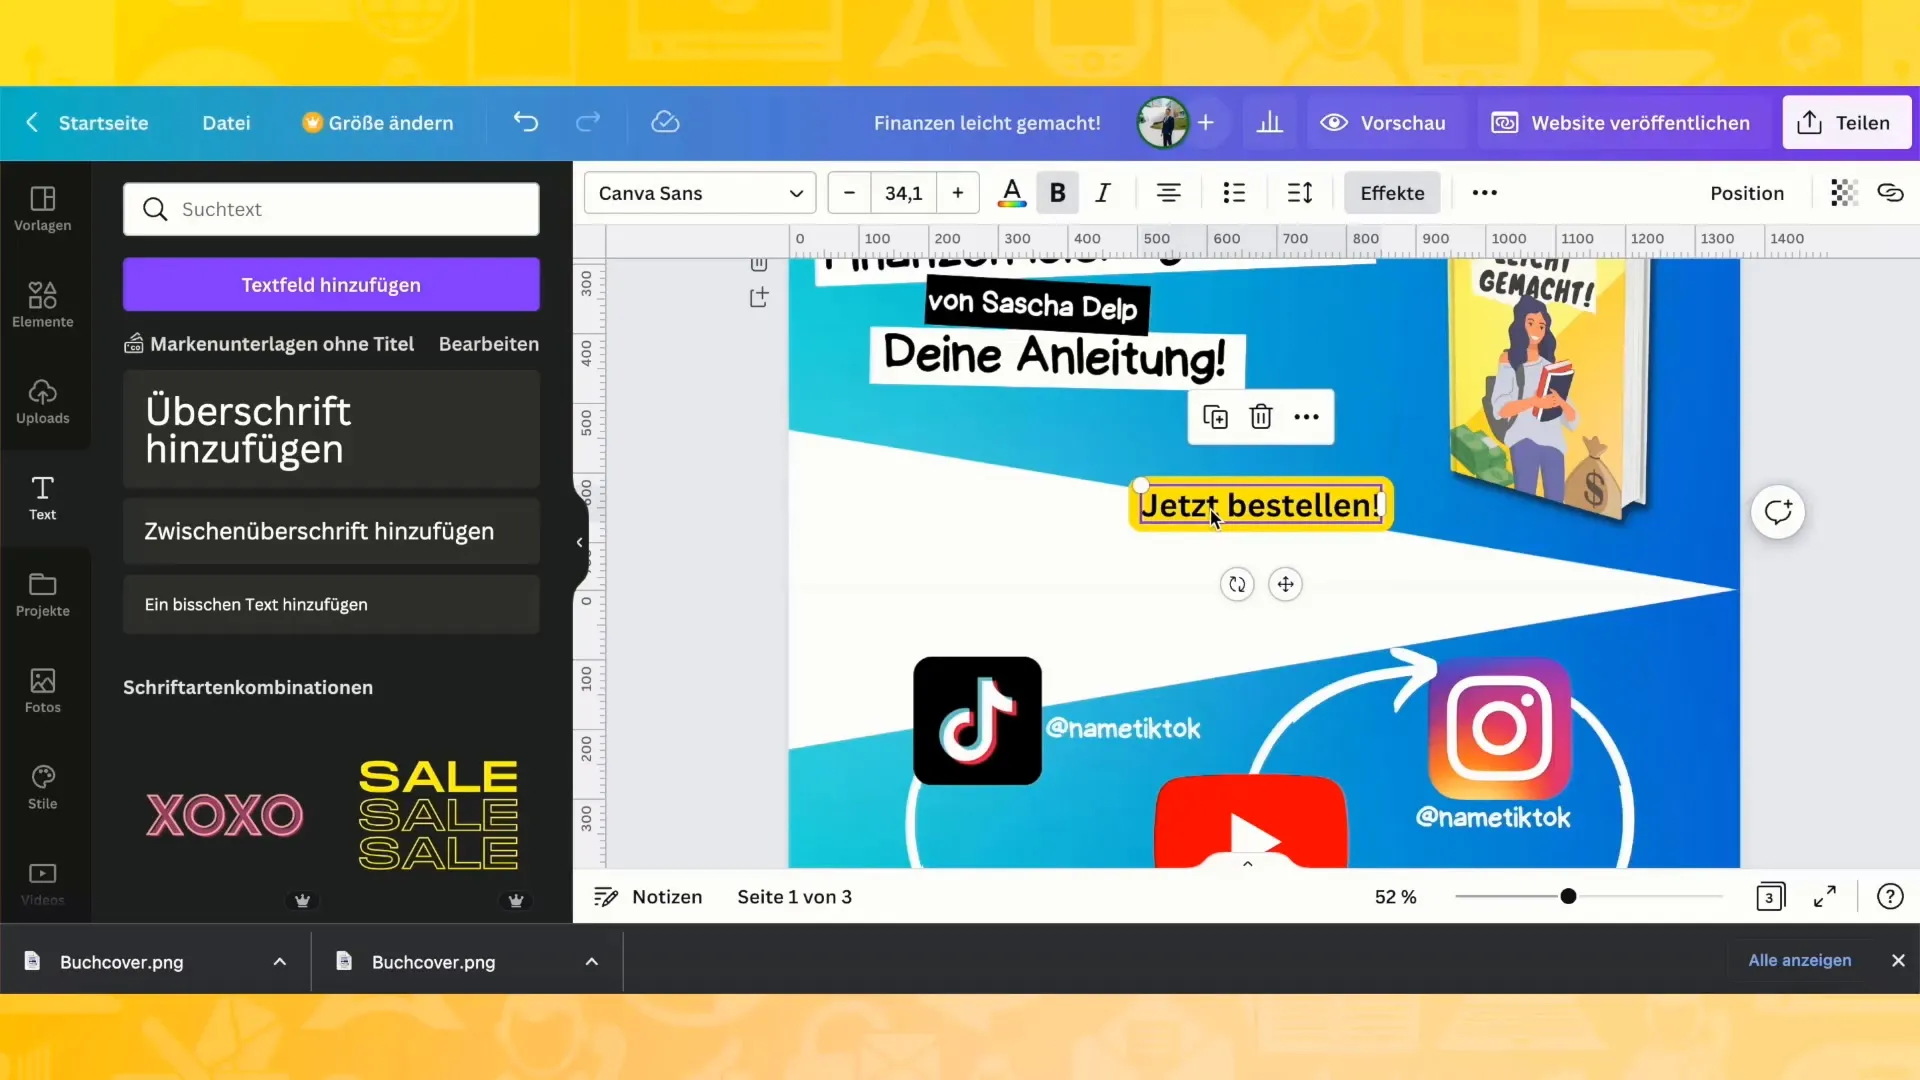
Task: Add a comment with speech bubble icon
Action: [x=1778, y=512]
